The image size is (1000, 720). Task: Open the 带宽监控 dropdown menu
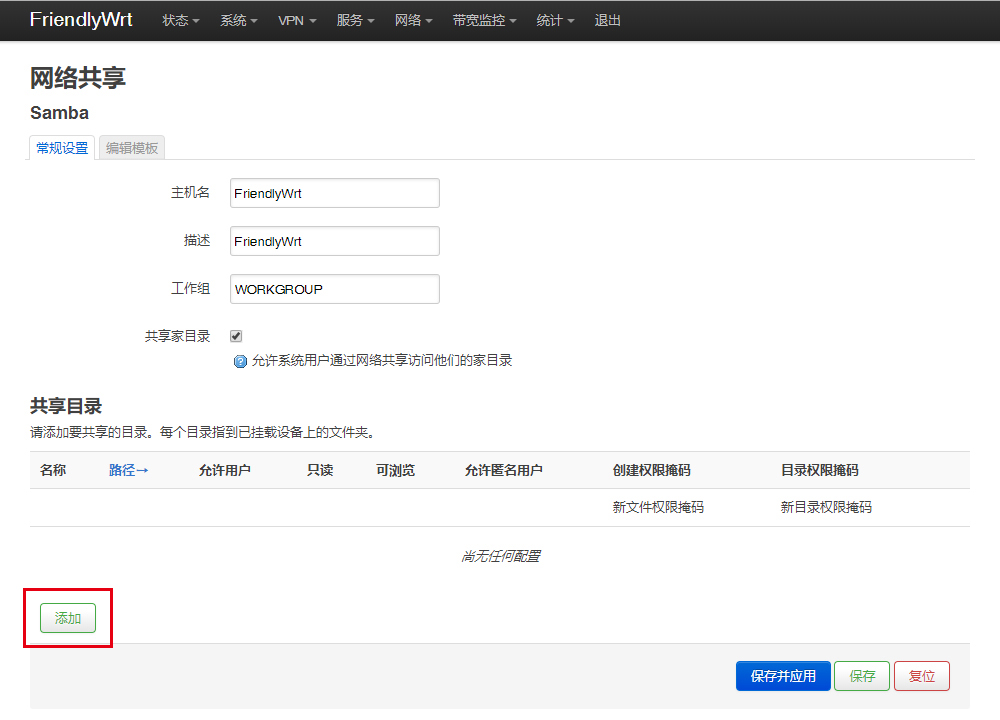484,20
